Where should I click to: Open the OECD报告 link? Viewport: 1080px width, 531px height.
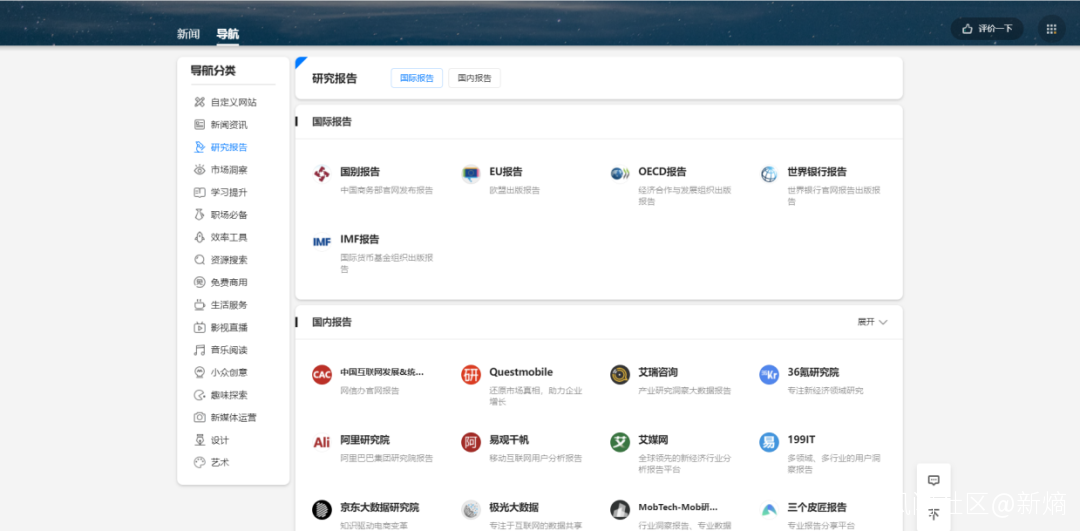tap(663, 171)
